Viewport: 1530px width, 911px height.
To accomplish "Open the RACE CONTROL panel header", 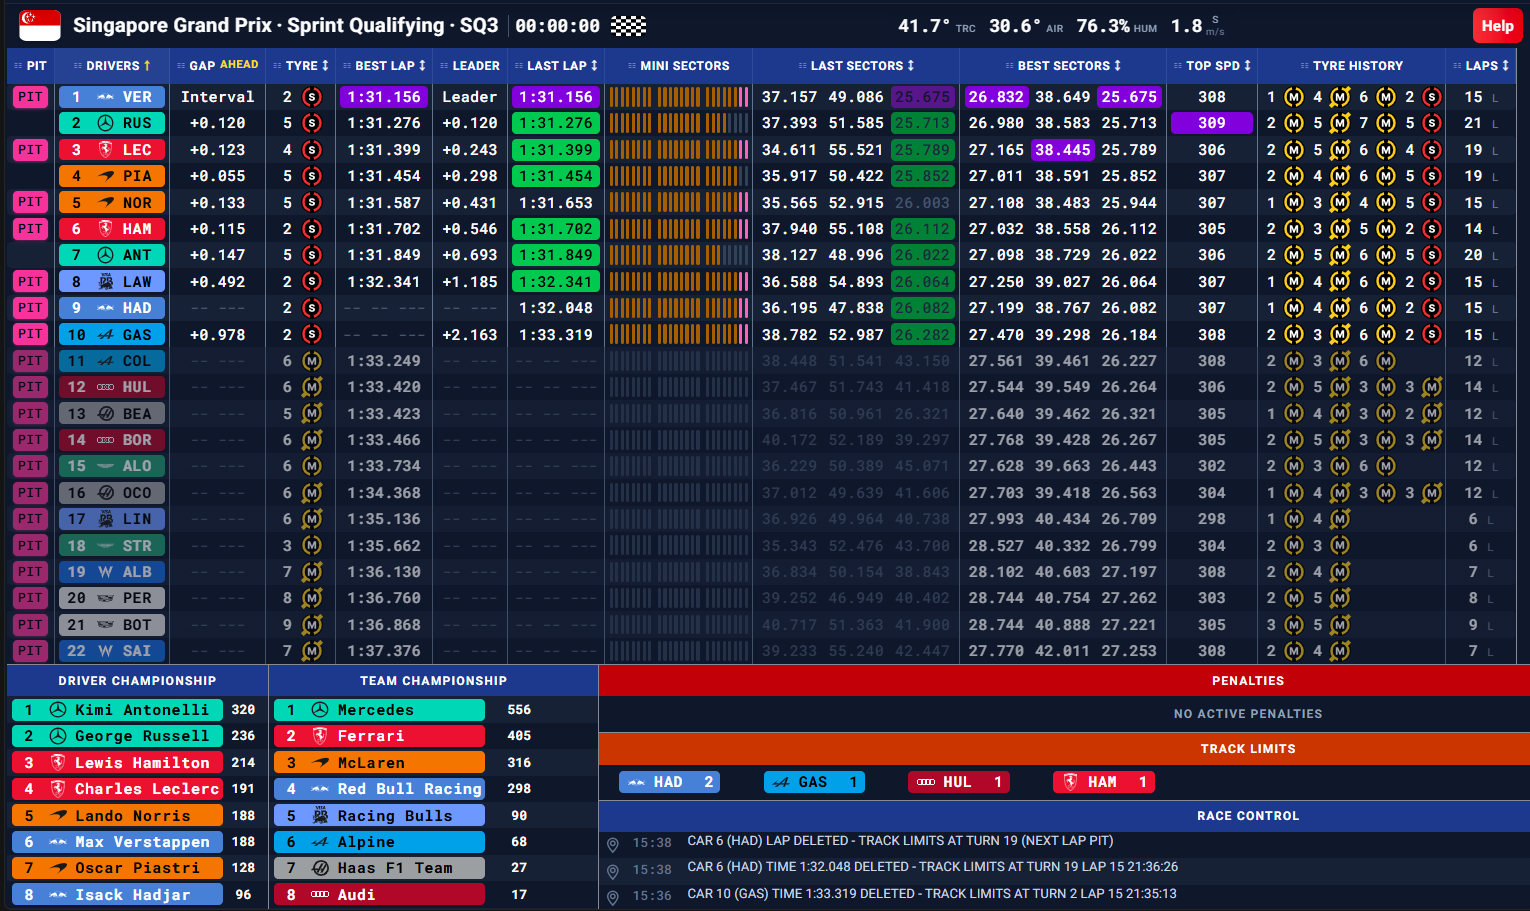I will pyautogui.click(x=1064, y=816).
